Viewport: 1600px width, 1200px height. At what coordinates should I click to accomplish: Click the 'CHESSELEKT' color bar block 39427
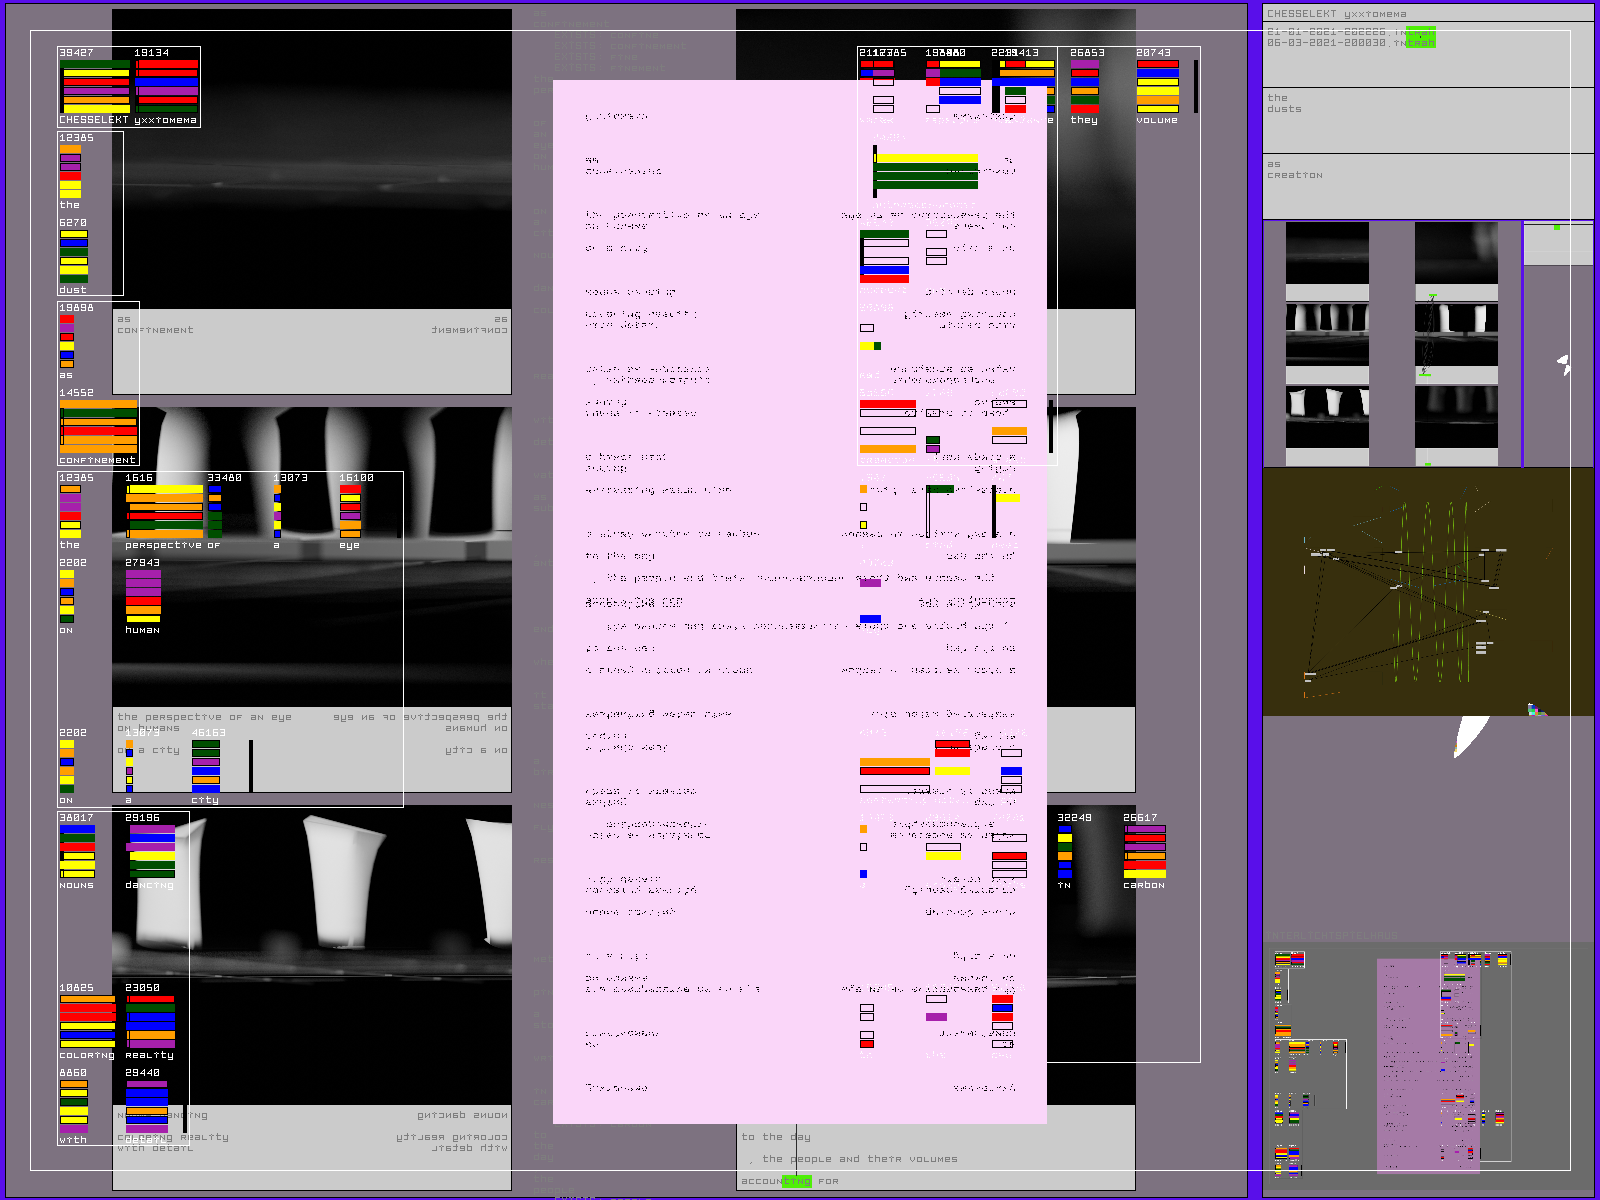point(95,86)
